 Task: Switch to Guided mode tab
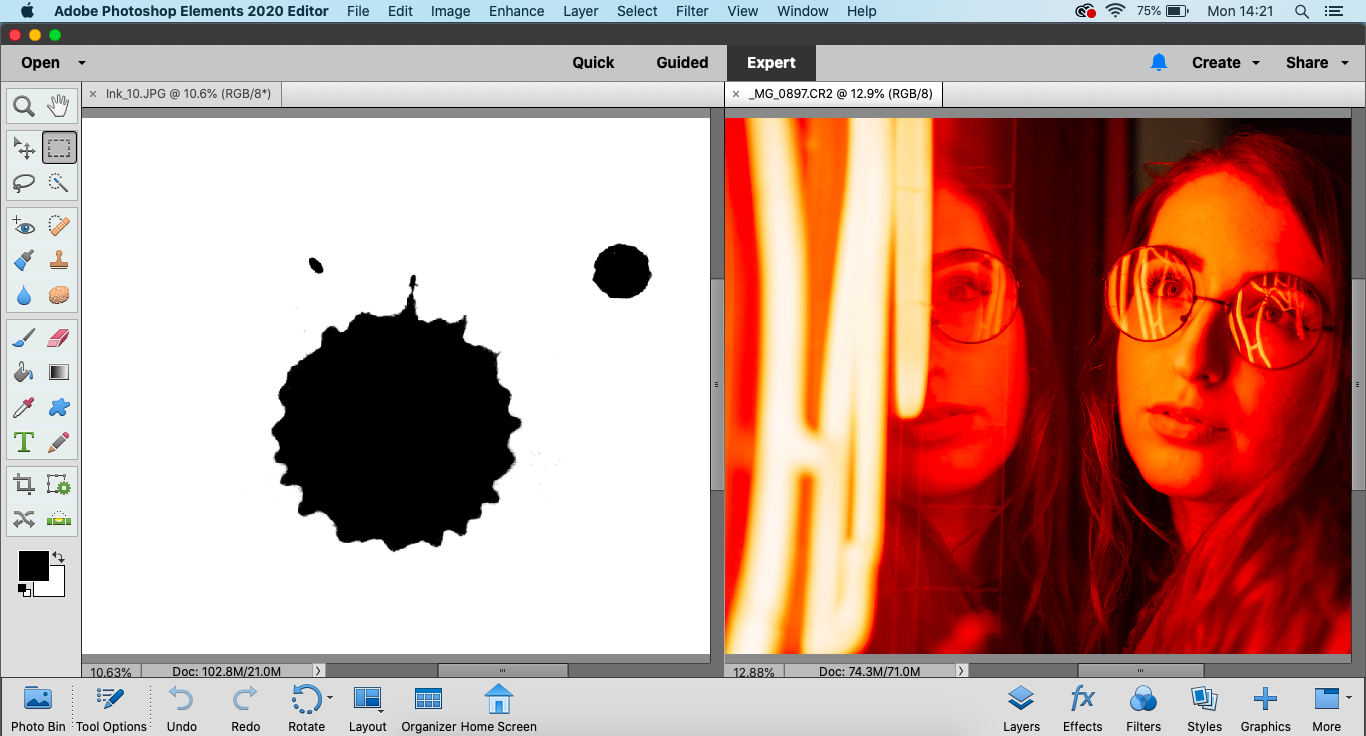pos(682,62)
